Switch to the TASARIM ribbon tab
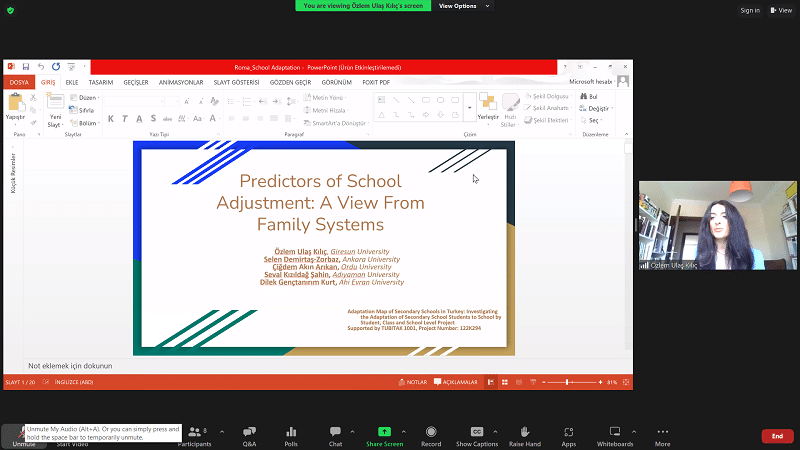This screenshot has width=800, height=450. click(101, 82)
